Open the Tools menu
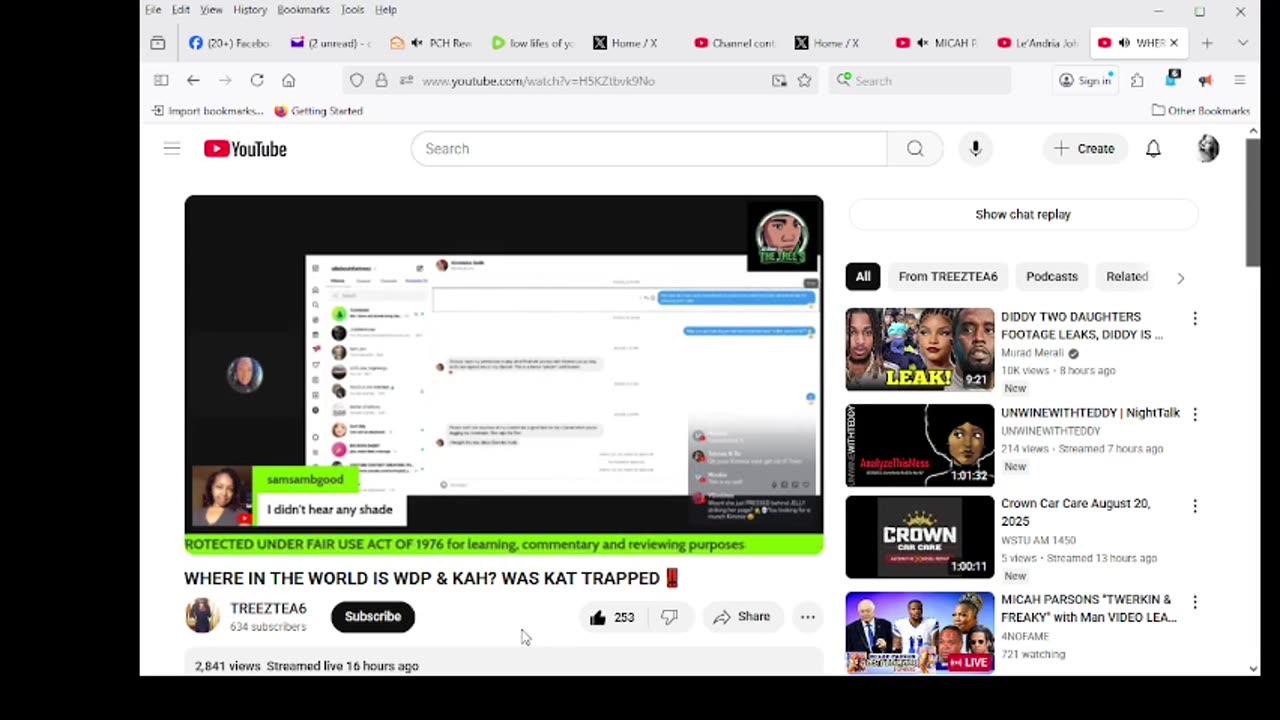Viewport: 1280px width, 720px height. 352,10
